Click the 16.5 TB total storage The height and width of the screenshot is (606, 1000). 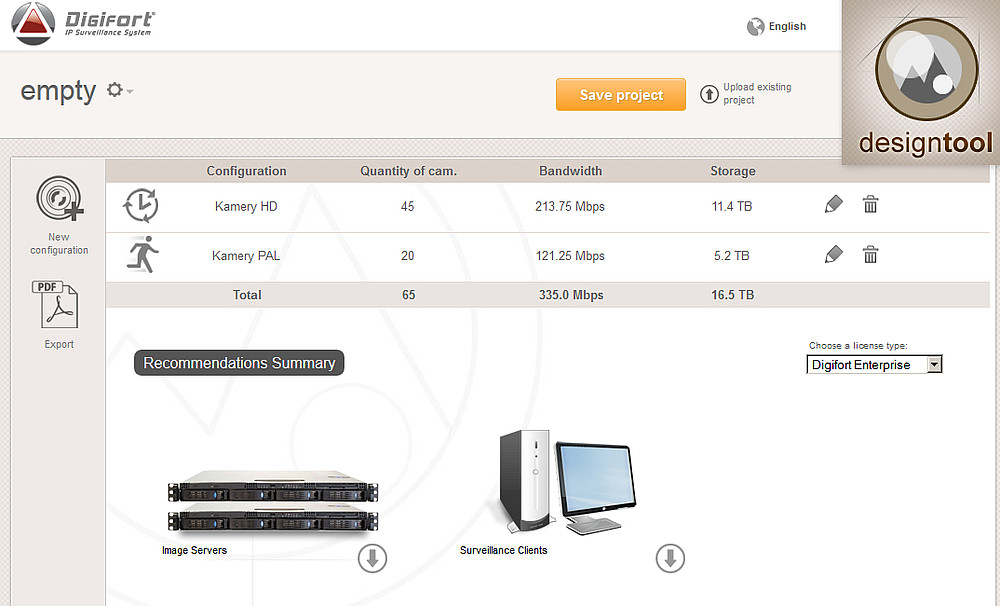(x=733, y=295)
